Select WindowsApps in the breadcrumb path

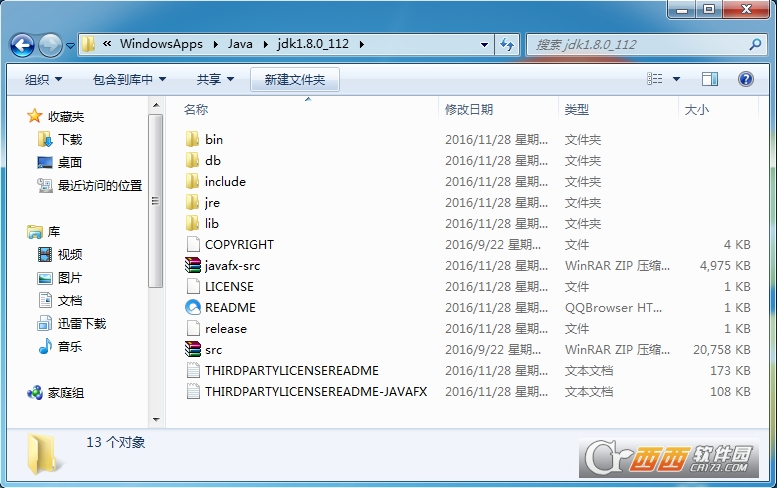click(x=161, y=44)
